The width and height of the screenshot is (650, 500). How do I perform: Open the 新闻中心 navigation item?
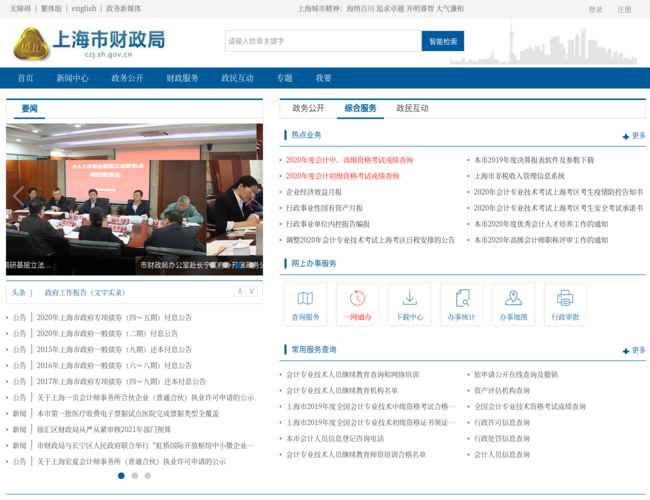[x=73, y=78]
